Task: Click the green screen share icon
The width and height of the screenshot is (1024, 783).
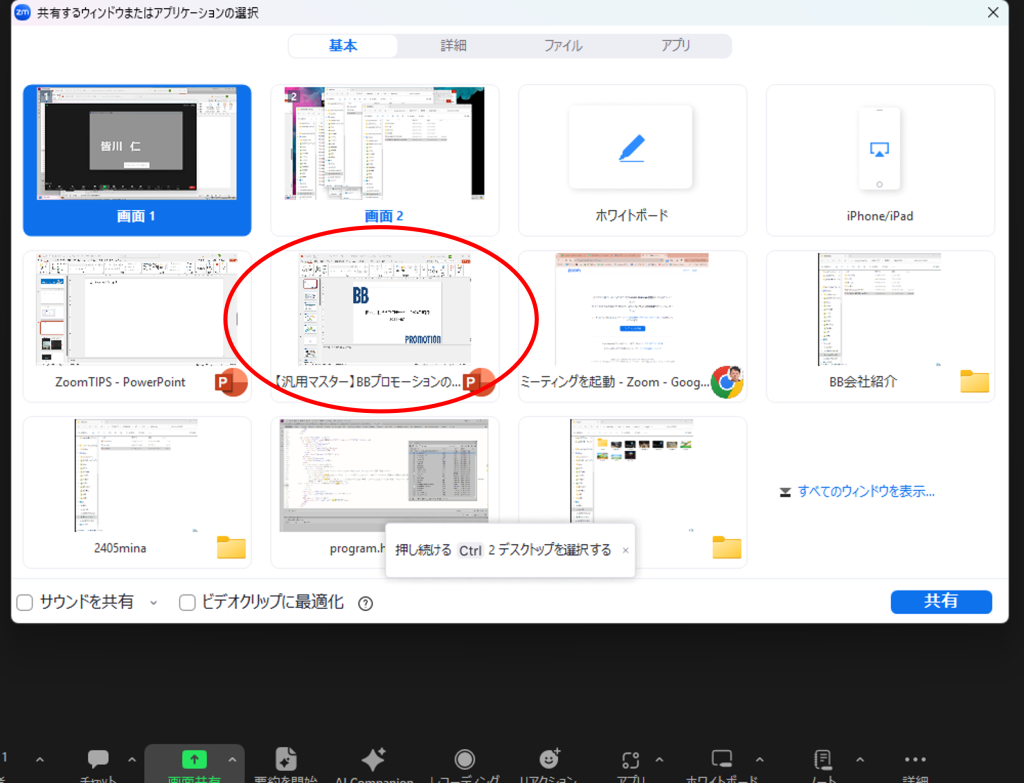Action: pos(194,760)
